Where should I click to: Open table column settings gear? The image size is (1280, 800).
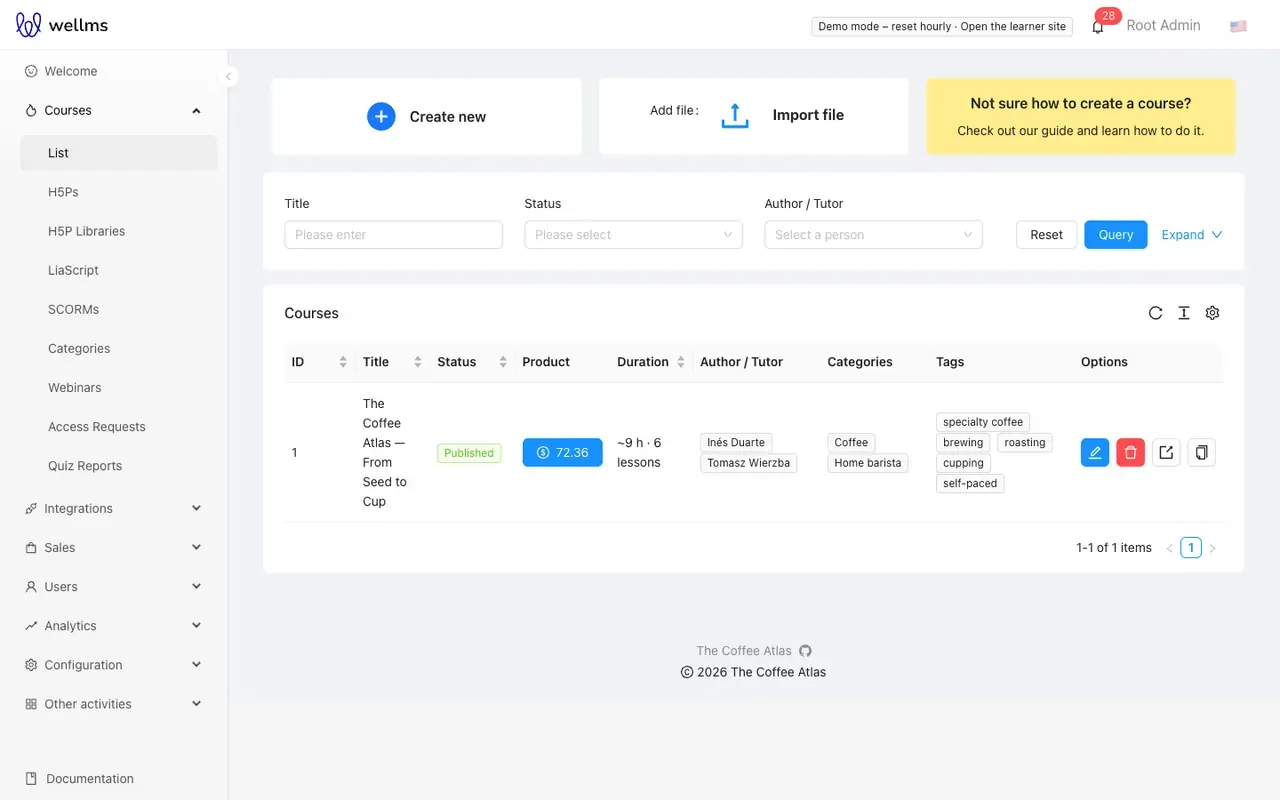point(1212,313)
